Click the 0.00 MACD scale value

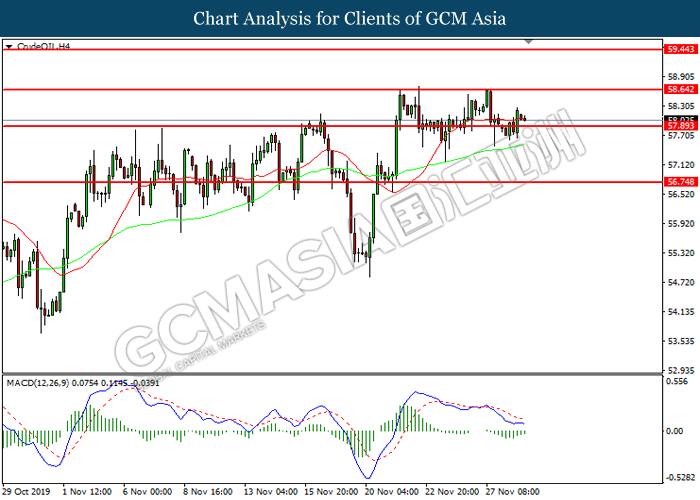tap(675, 431)
